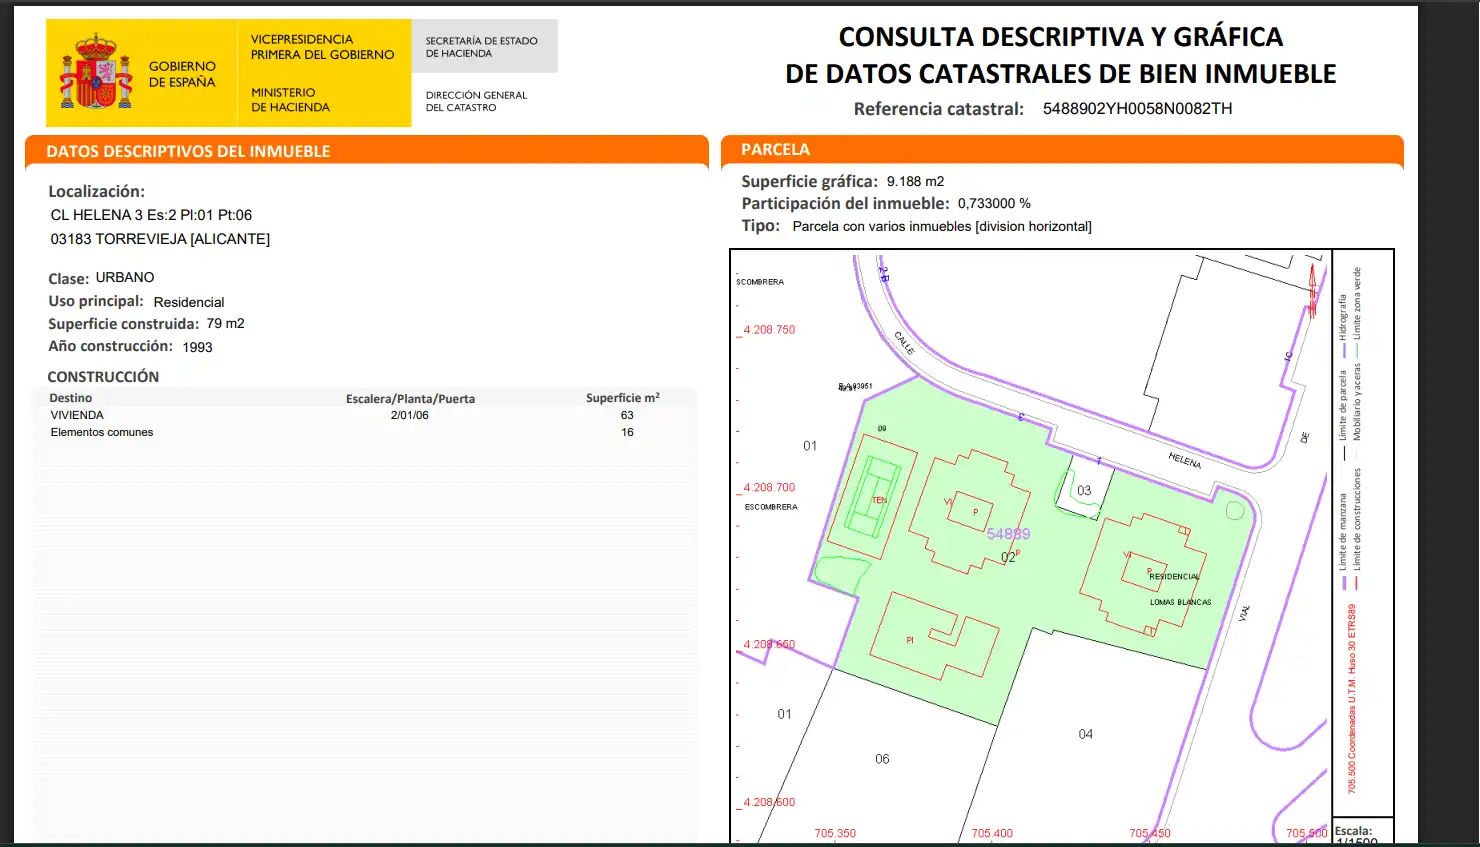
Task: Click '03183 TORREVIEJA [ALICANTE]' text
Action: tap(160, 239)
